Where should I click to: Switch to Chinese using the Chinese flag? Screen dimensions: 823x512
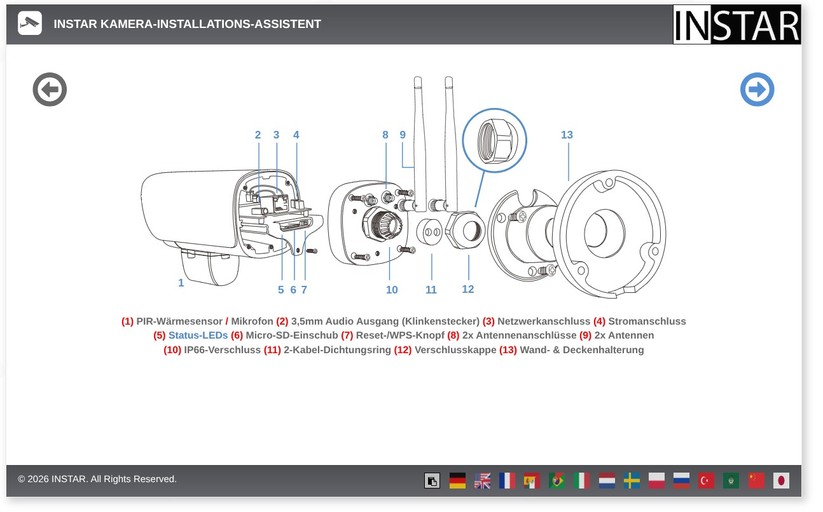[x=756, y=480]
